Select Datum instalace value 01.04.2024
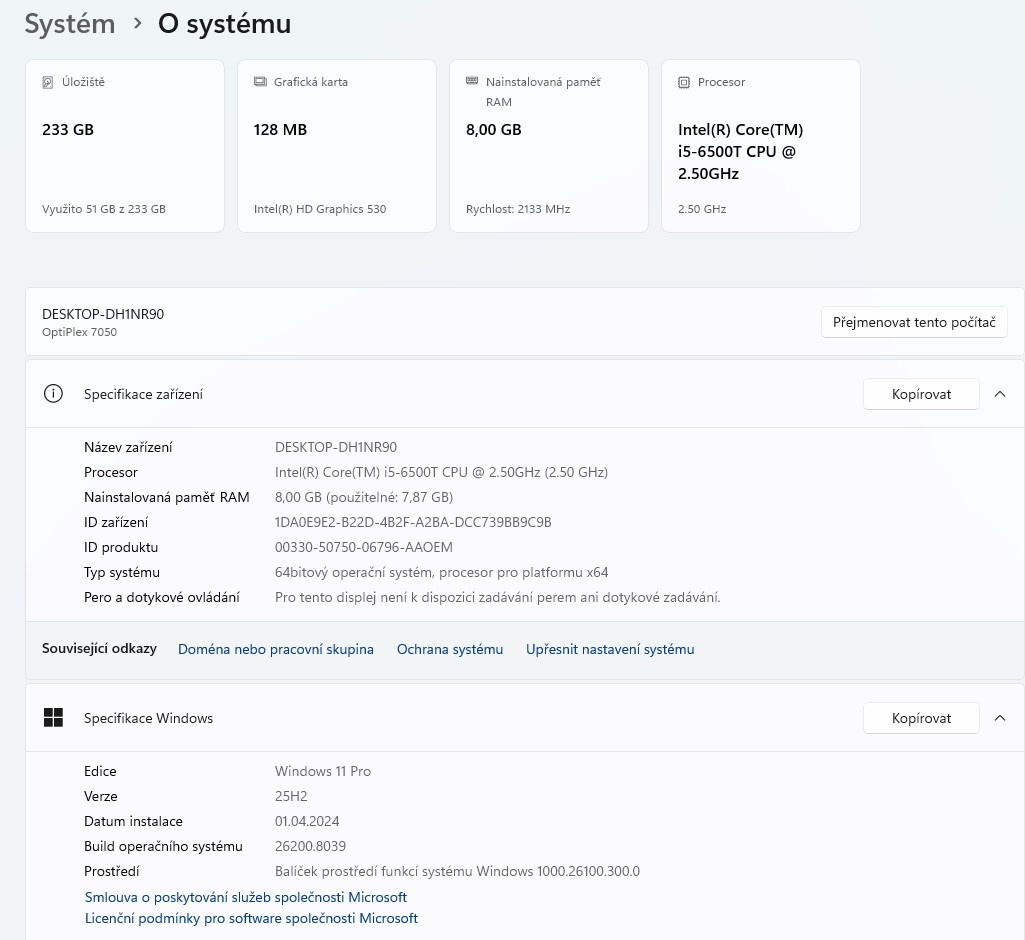 [x=307, y=821]
